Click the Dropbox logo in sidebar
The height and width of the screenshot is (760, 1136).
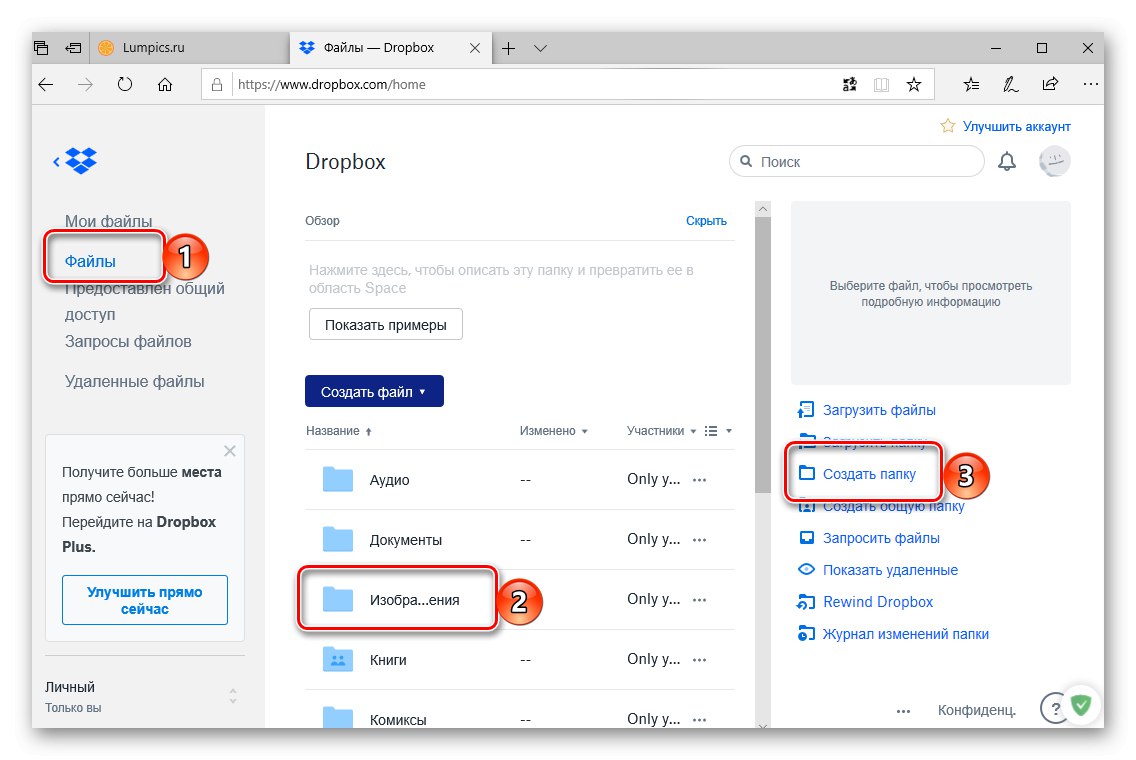81,161
